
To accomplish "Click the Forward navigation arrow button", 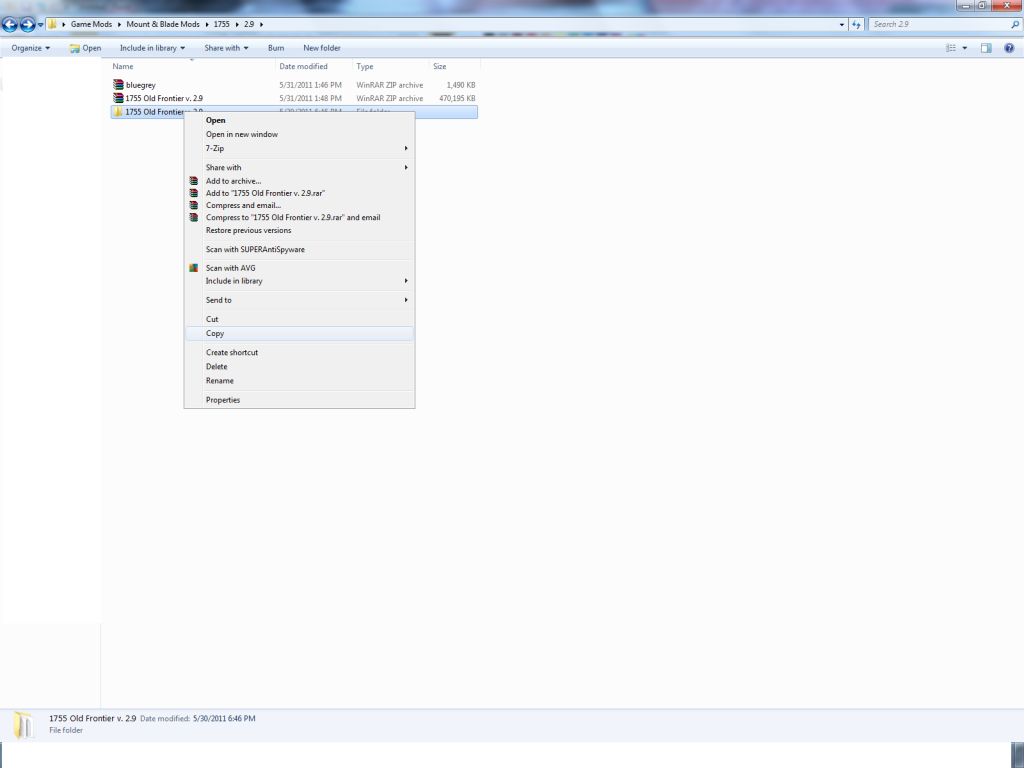I will pyautogui.click(x=28, y=24).
